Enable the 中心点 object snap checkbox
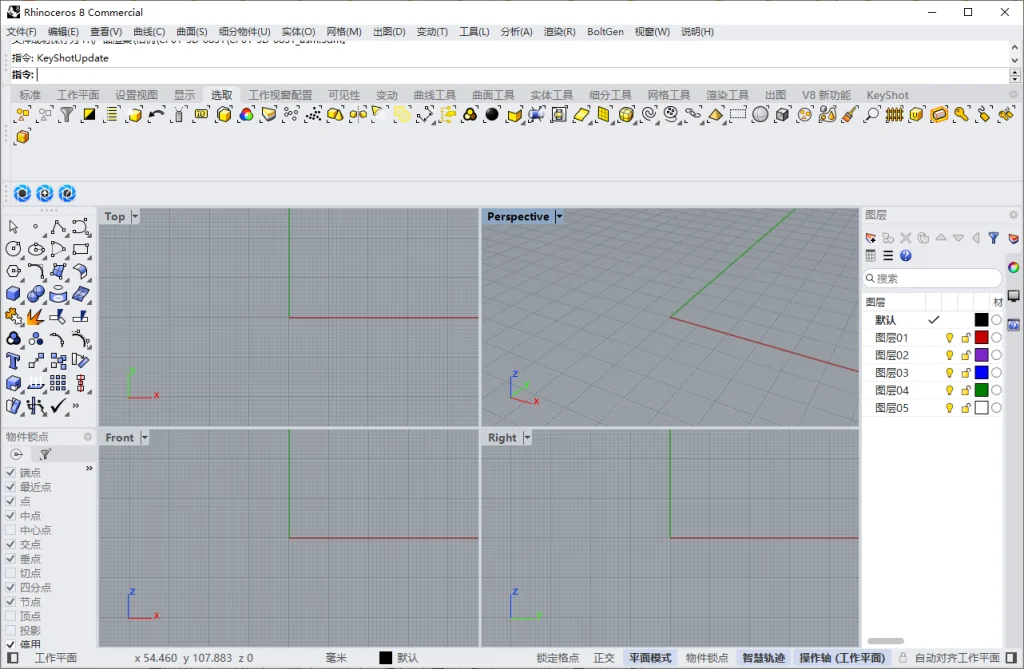 click(10, 530)
